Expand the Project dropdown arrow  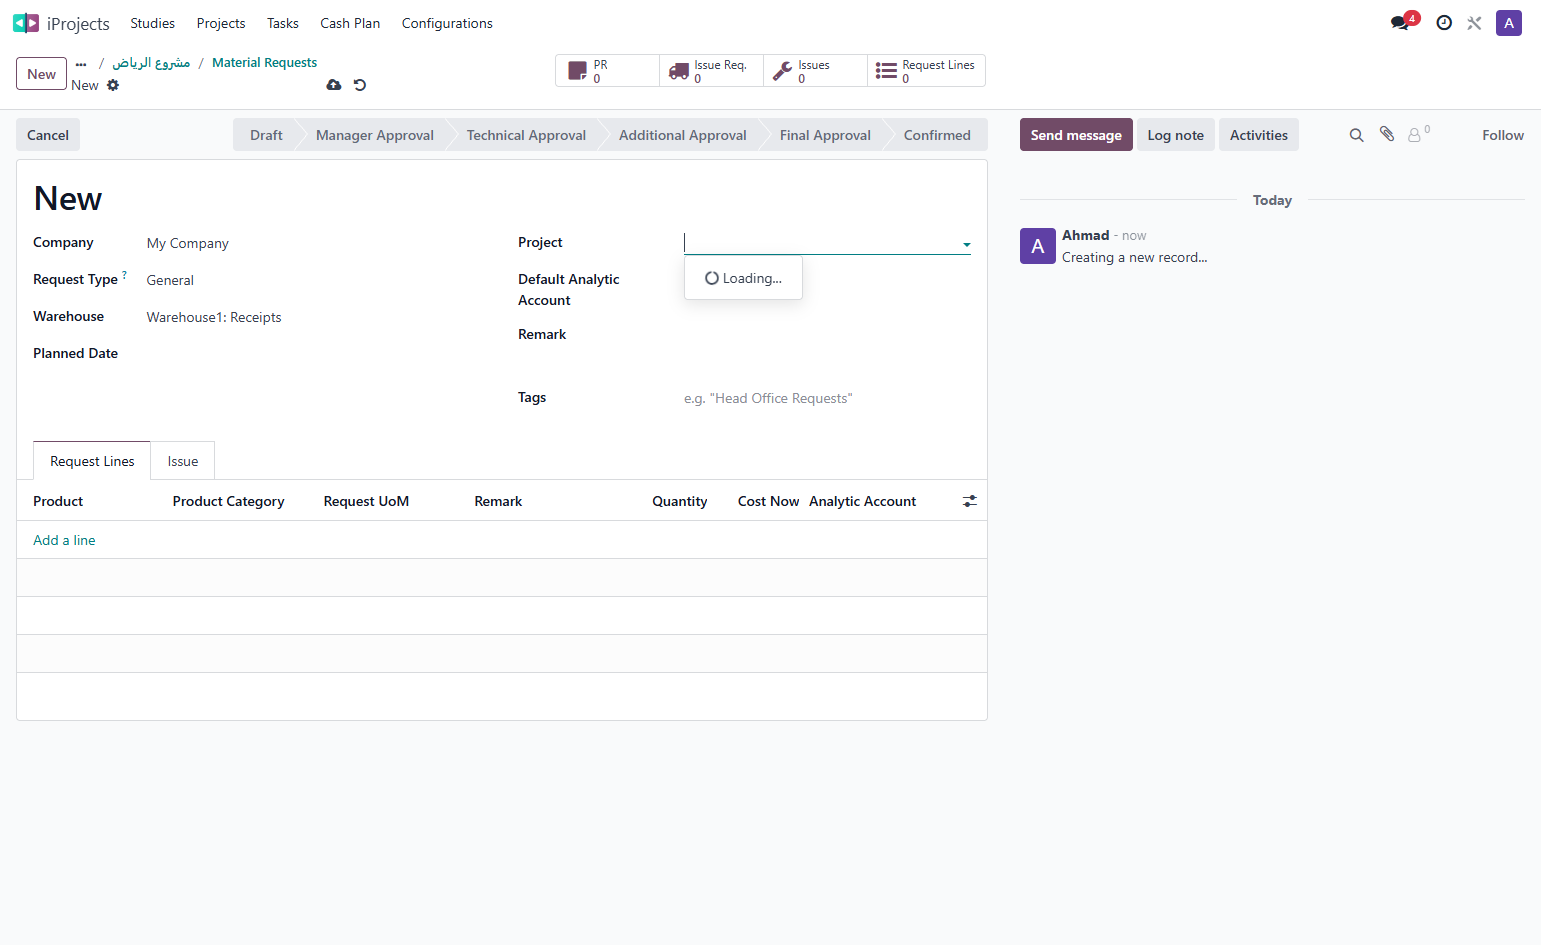966,244
